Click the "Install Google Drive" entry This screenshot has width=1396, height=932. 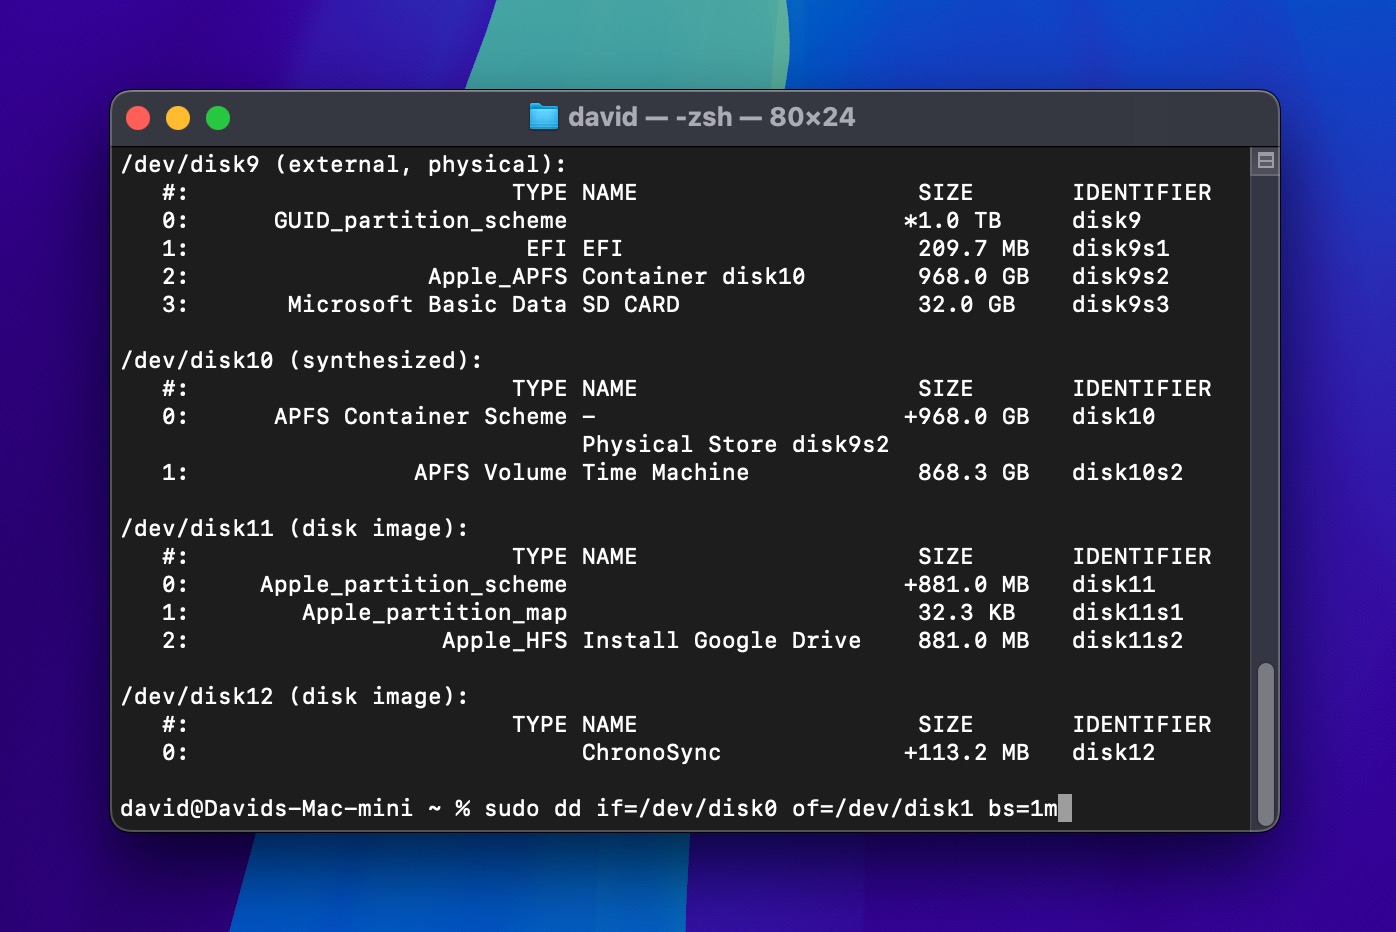tap(721, 640)
